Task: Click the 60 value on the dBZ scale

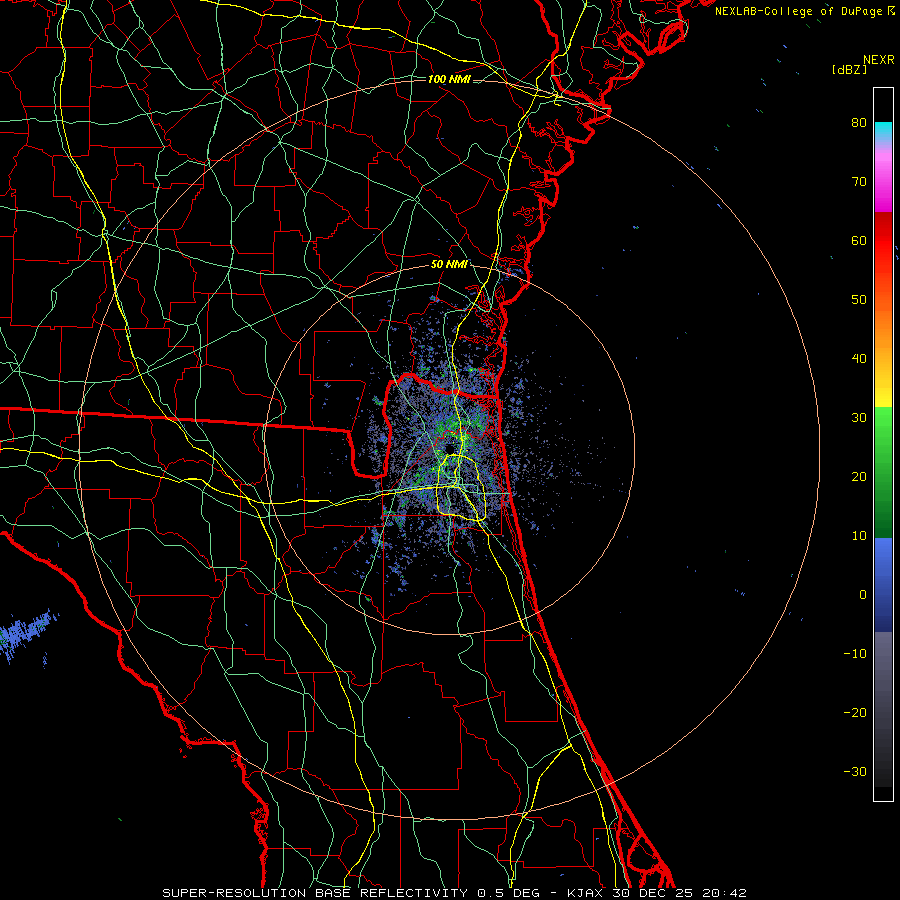Action: 859,240
